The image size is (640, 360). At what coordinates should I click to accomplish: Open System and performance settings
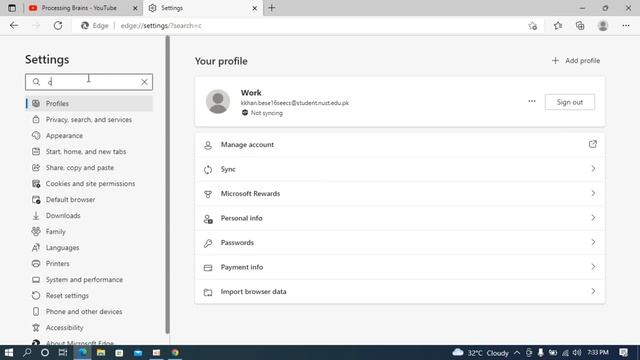(89, 280)
